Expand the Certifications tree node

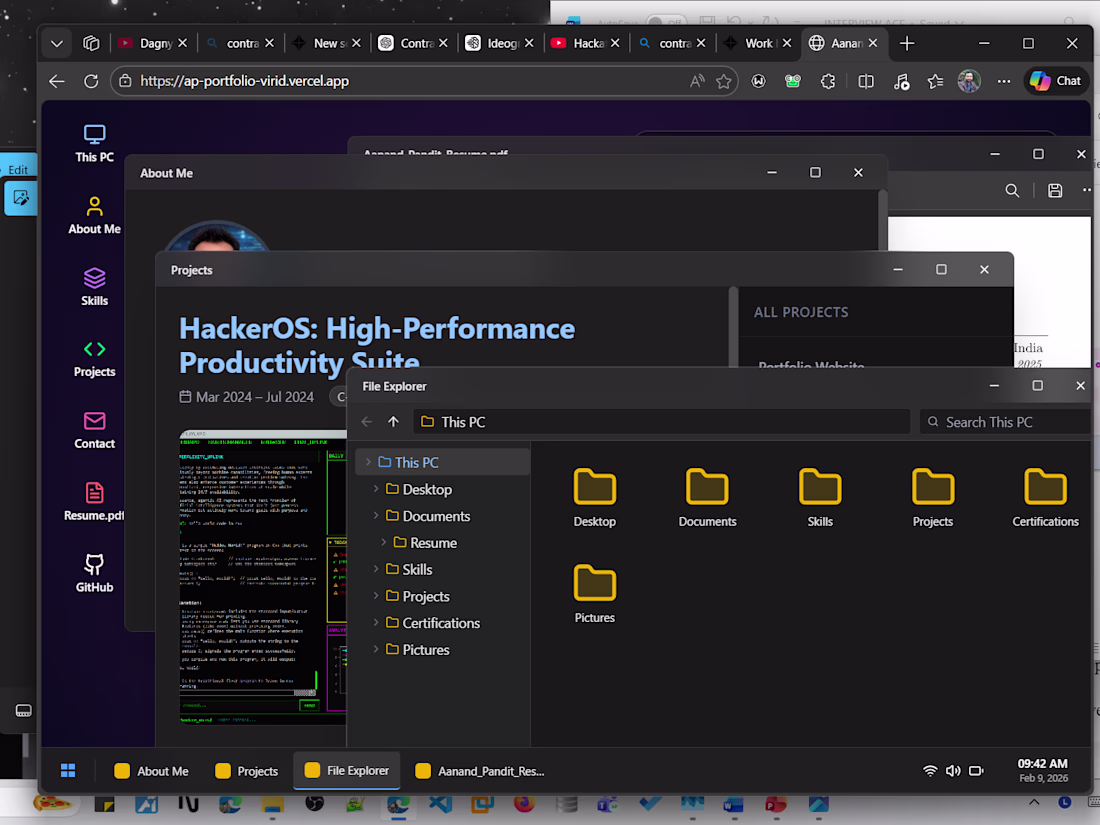(377, 623)
